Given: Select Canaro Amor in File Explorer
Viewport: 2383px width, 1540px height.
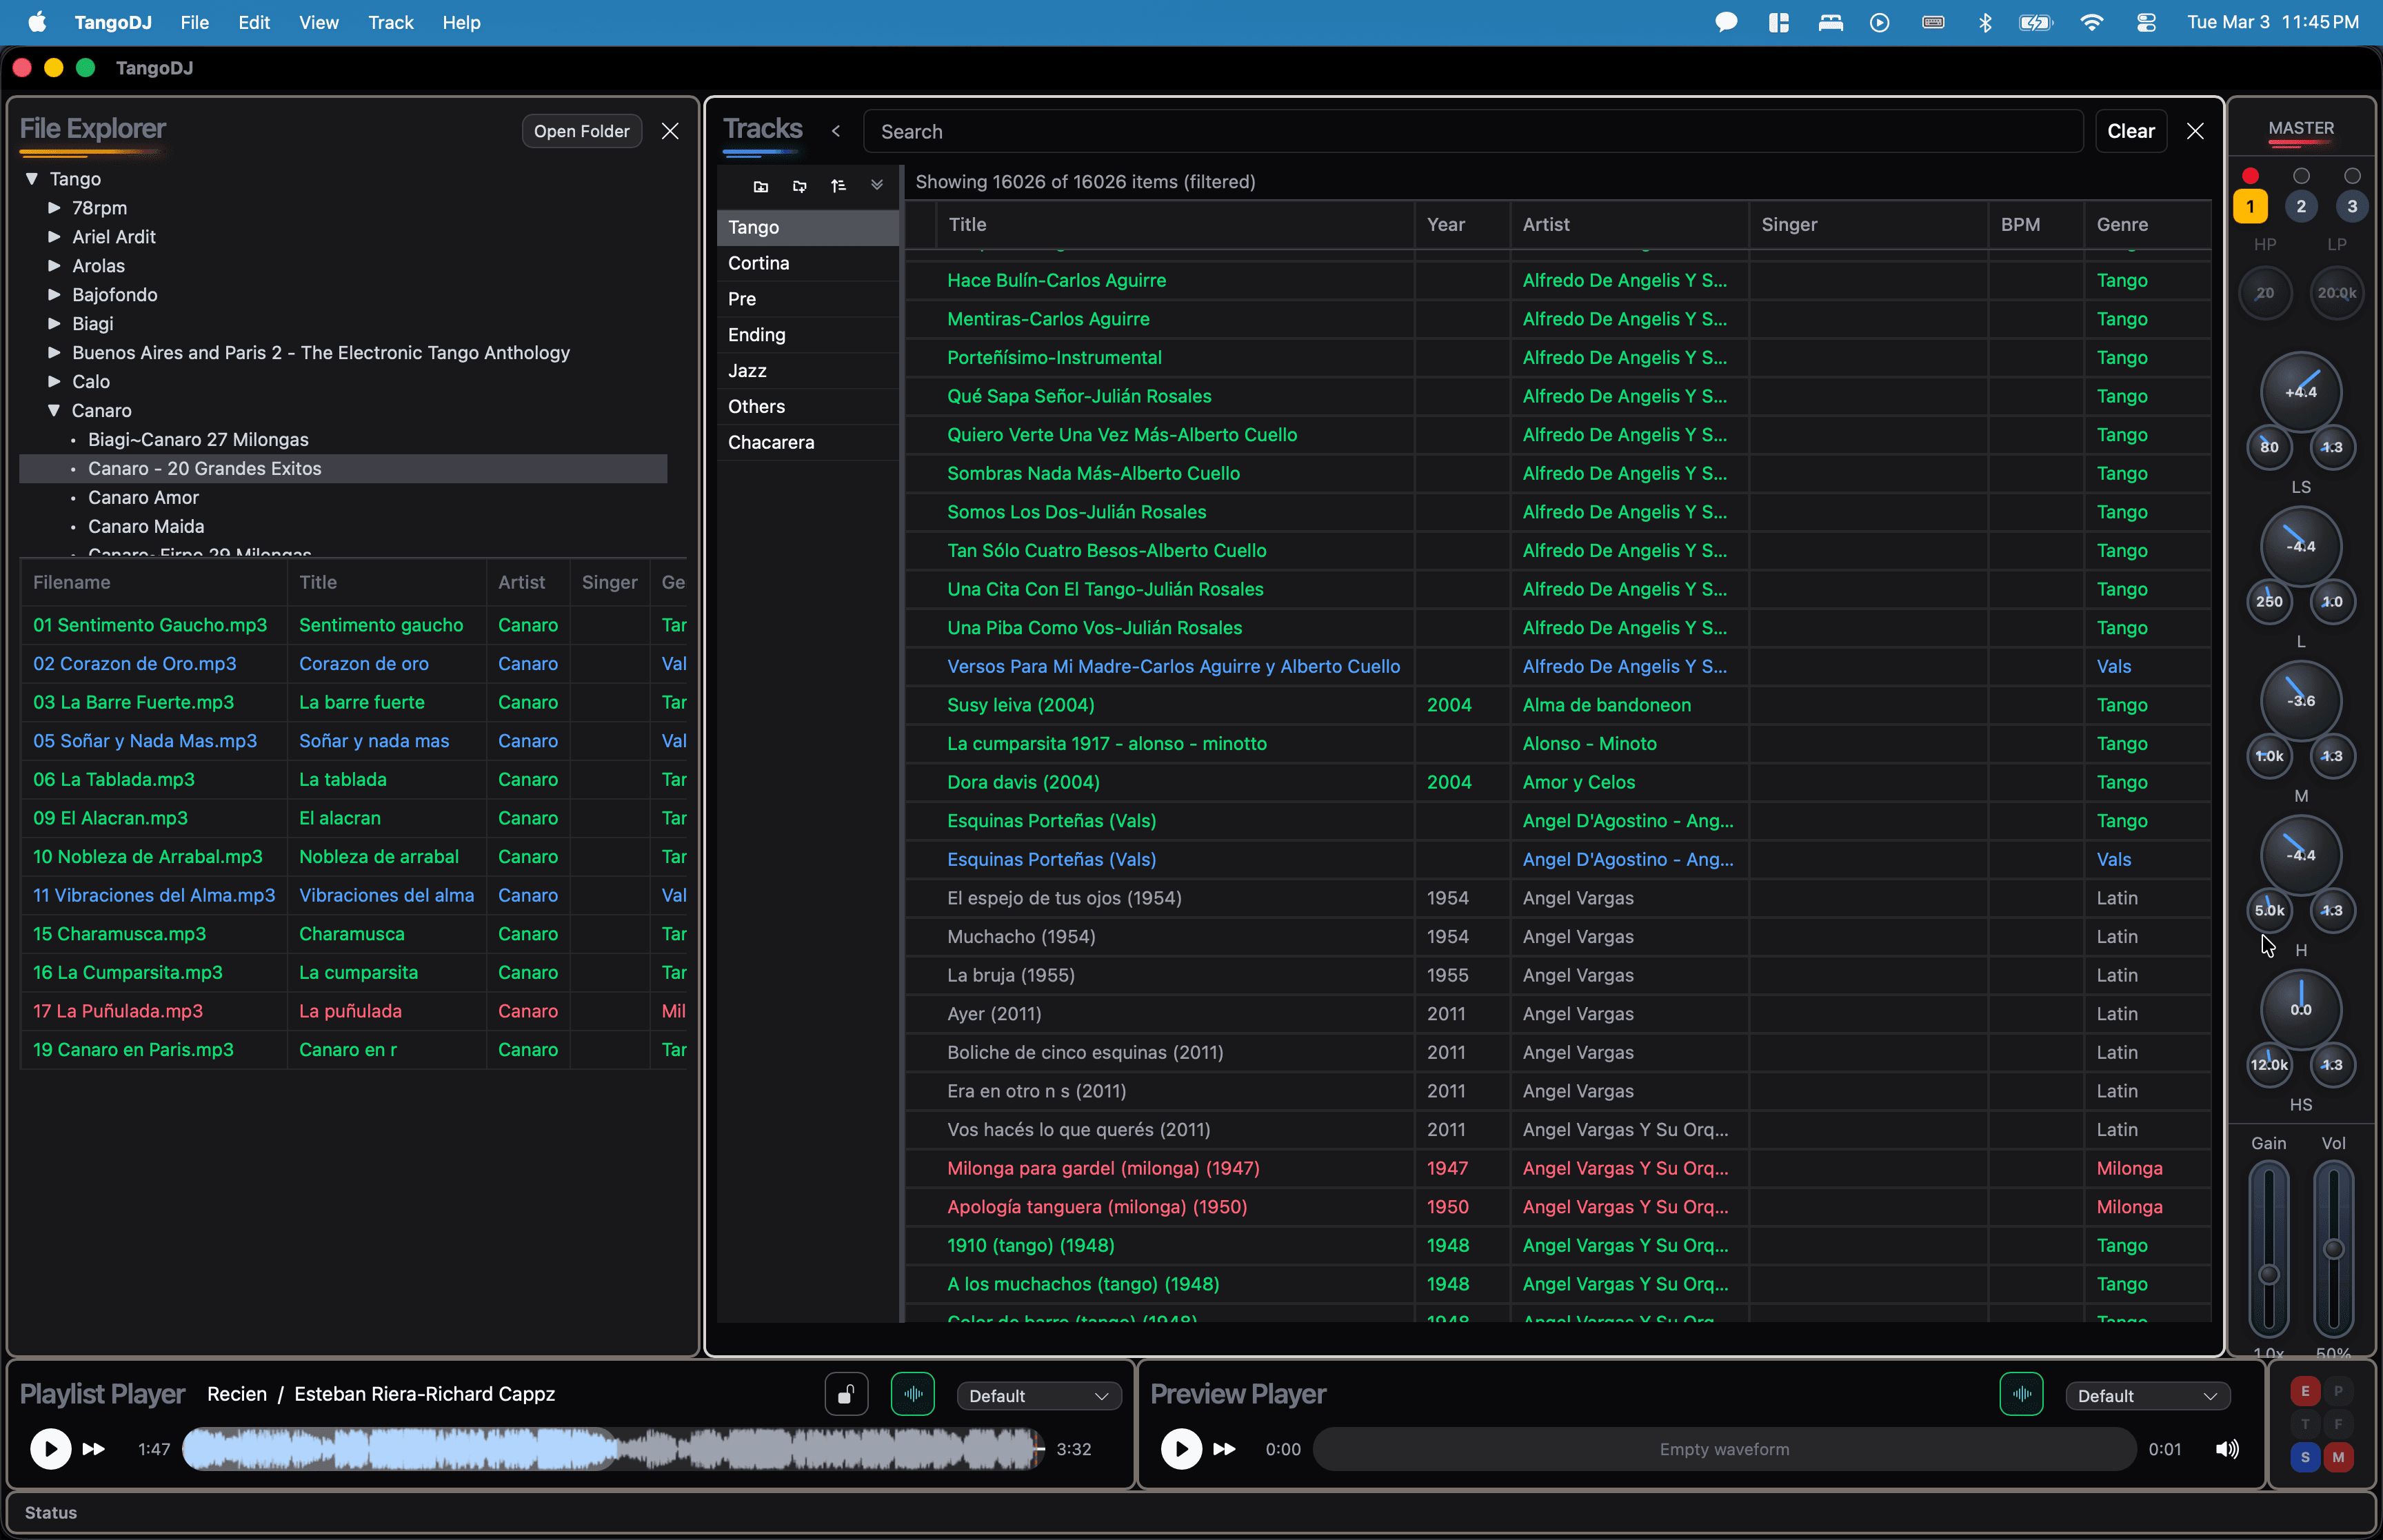Looking at the screenshot, I should [x=142, y=497].
